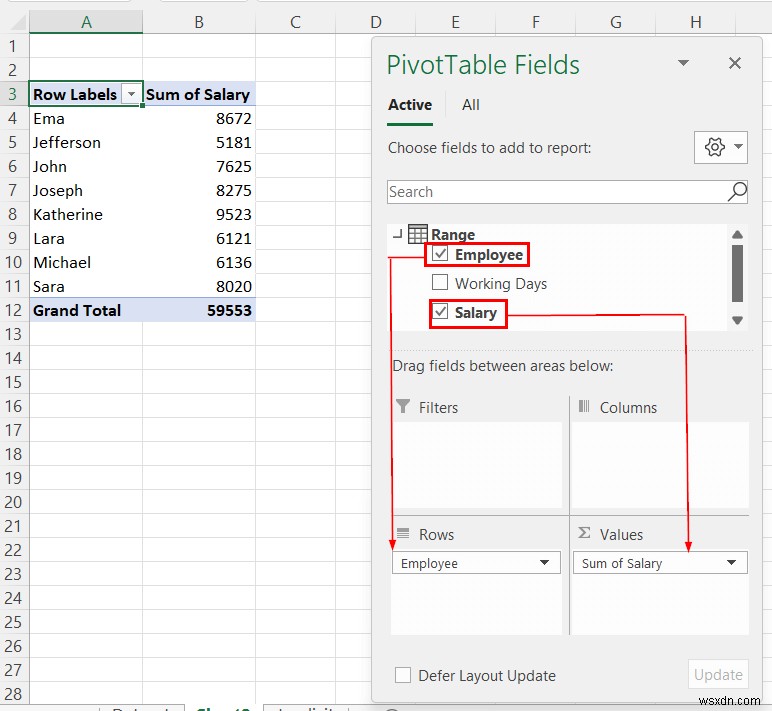
Task: Open the PivotTable Fields pane options arrow
Action: [x=684, y=64]
